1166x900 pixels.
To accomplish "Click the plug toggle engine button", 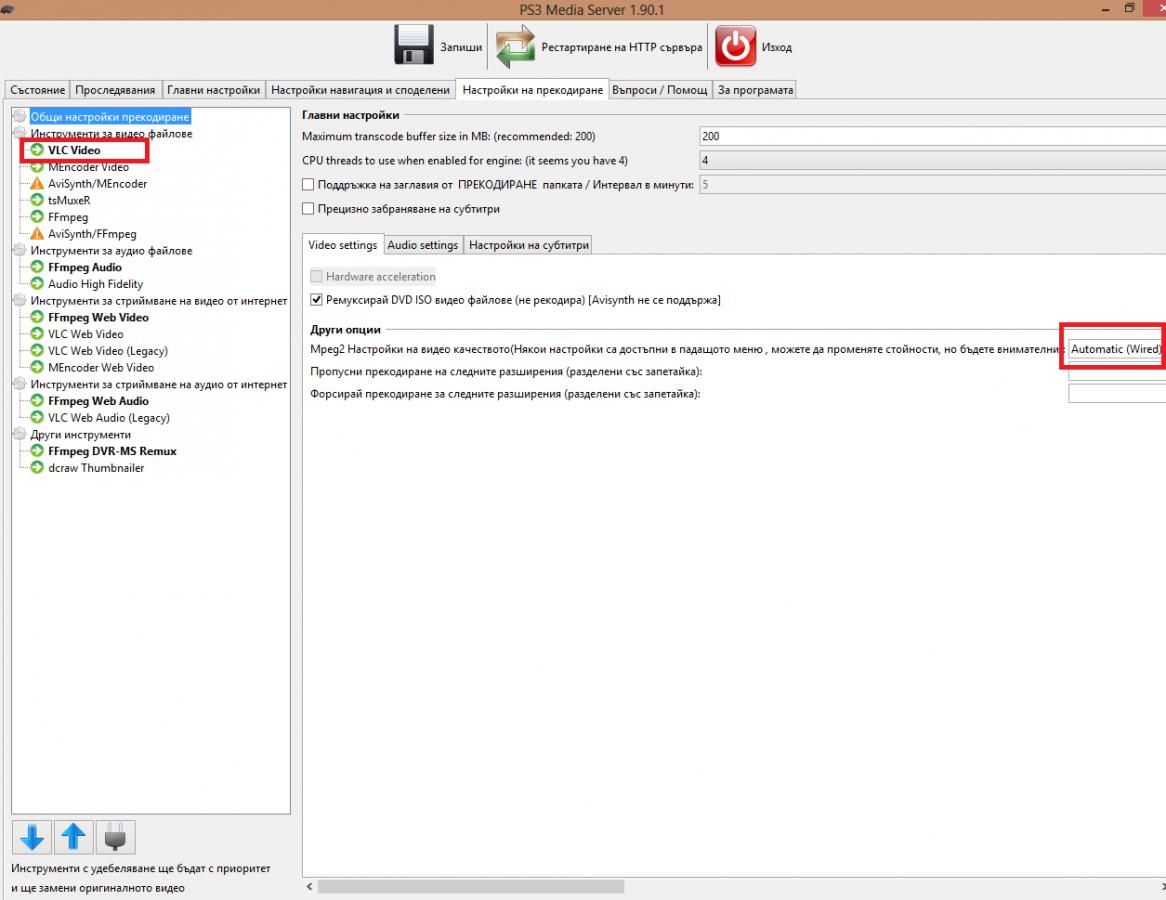I will click(x=115, y=837).
